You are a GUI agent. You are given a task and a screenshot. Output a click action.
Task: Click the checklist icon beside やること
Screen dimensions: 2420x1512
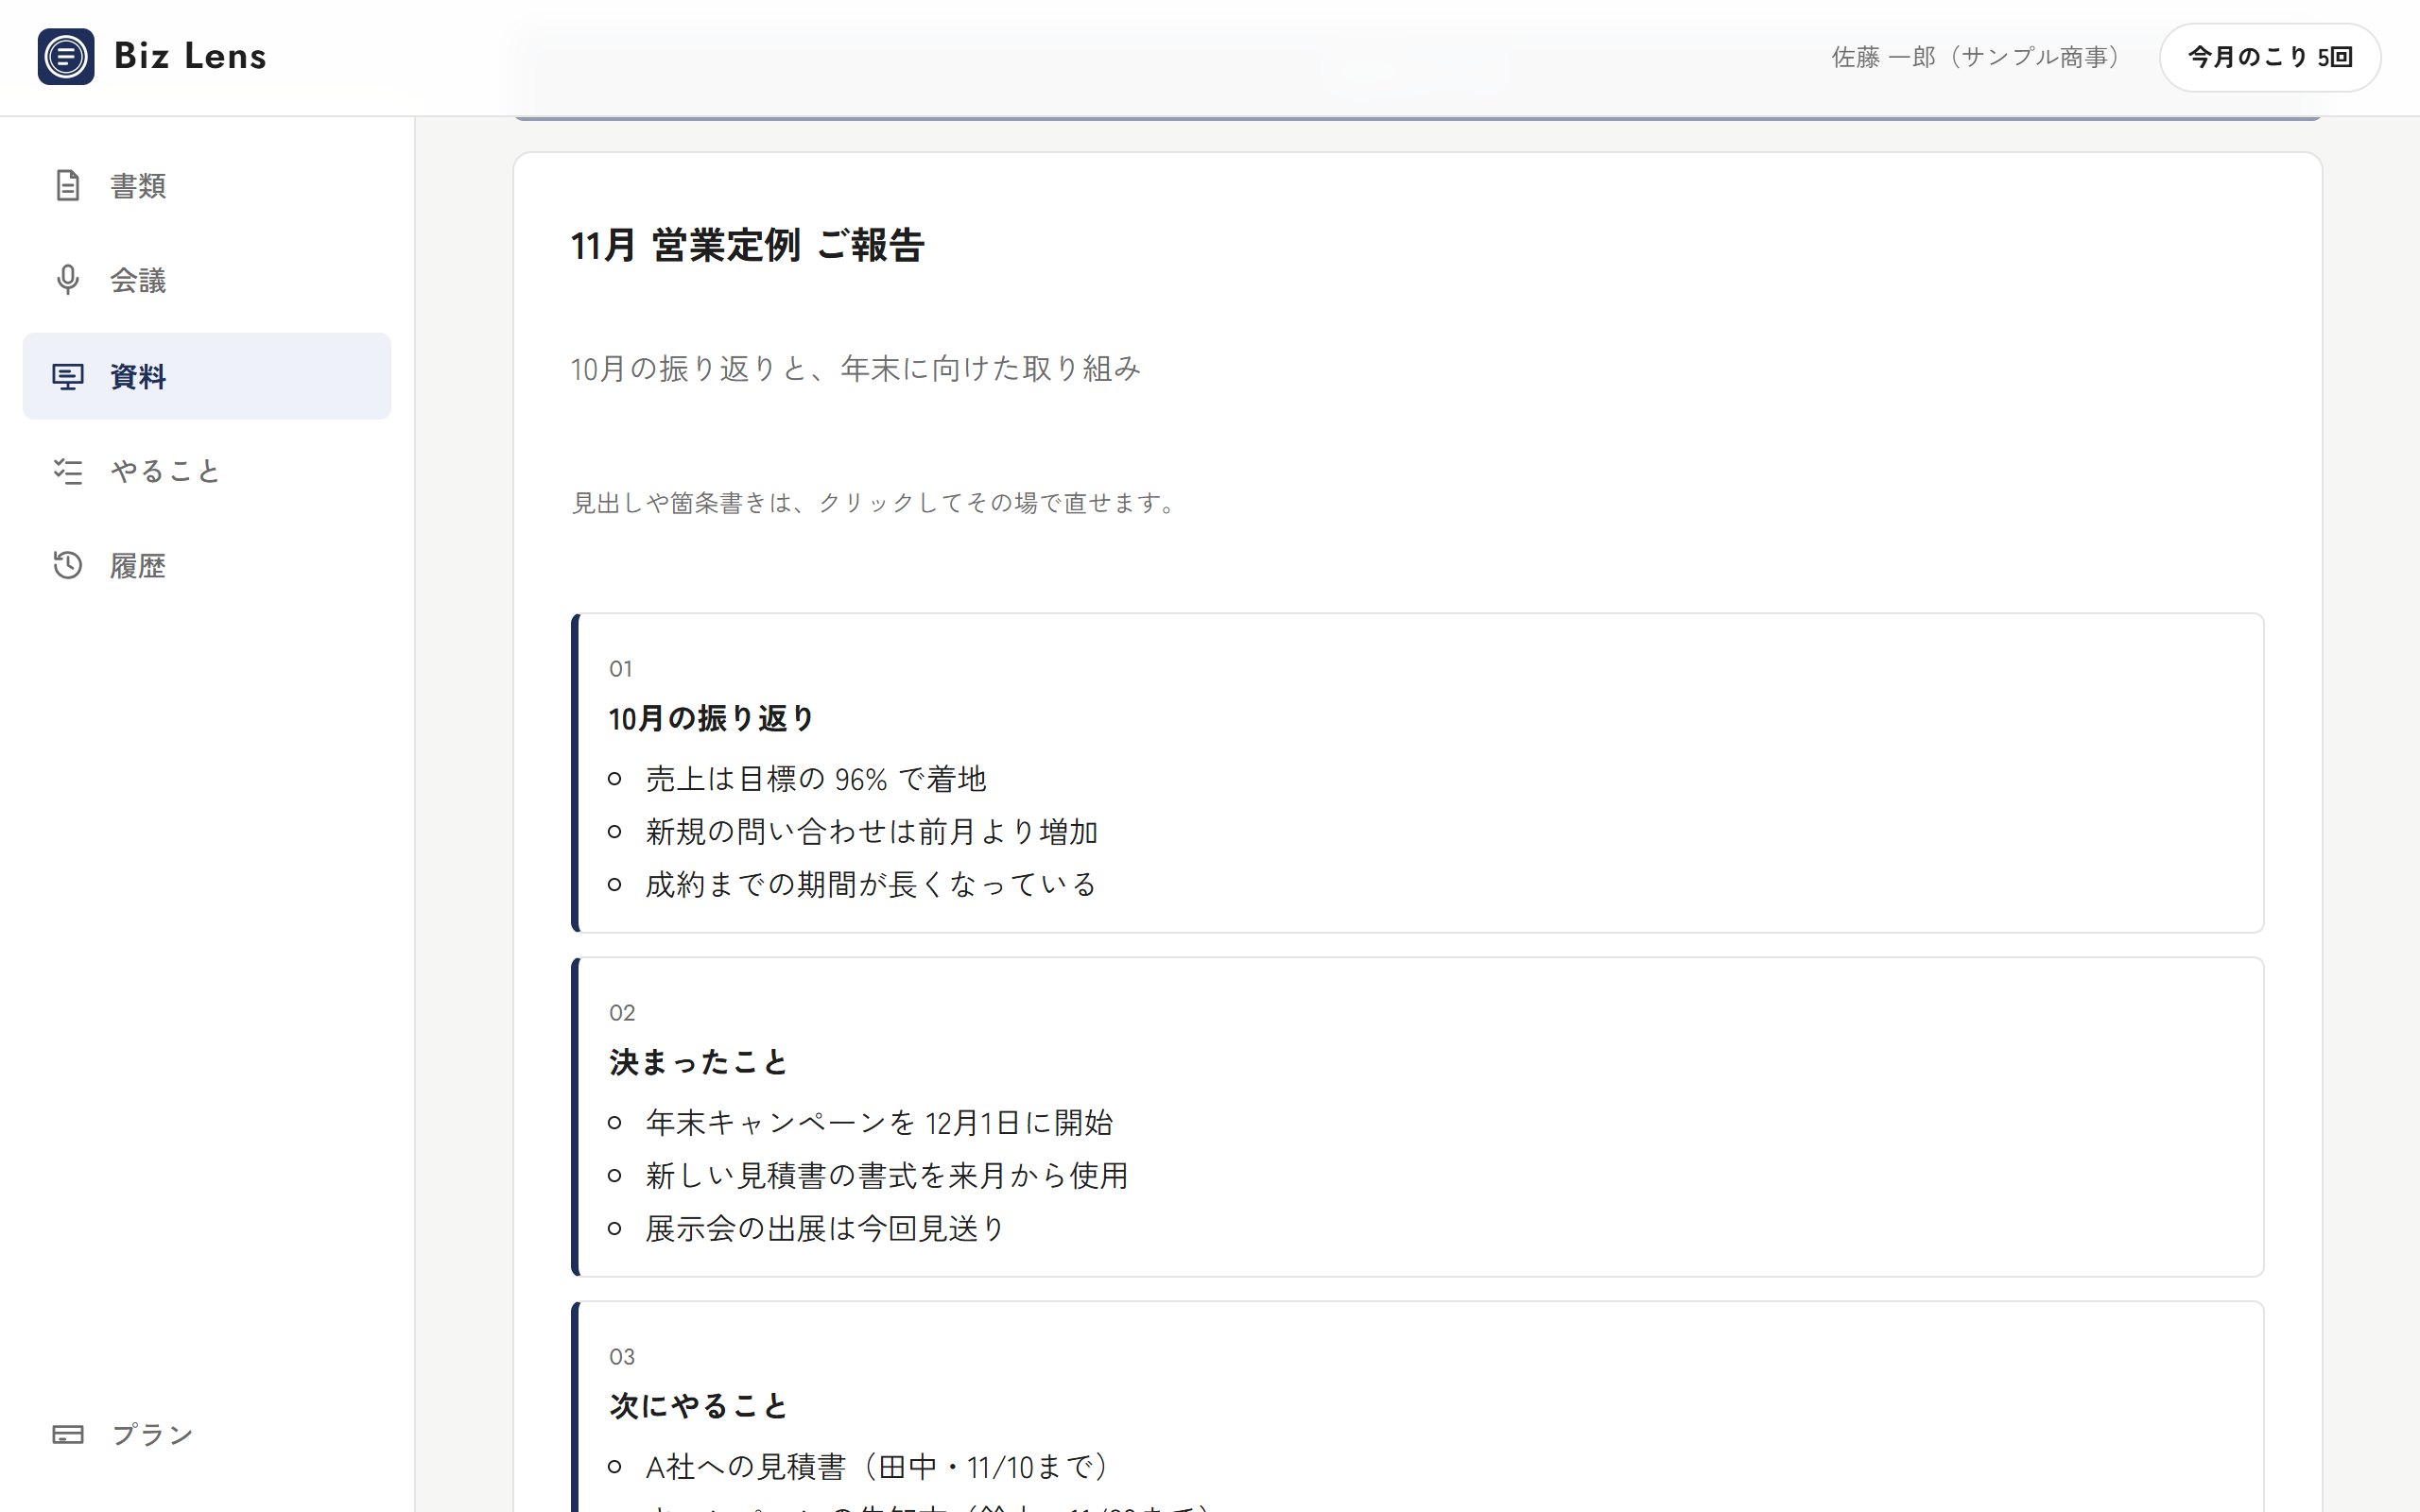point(67,471)
